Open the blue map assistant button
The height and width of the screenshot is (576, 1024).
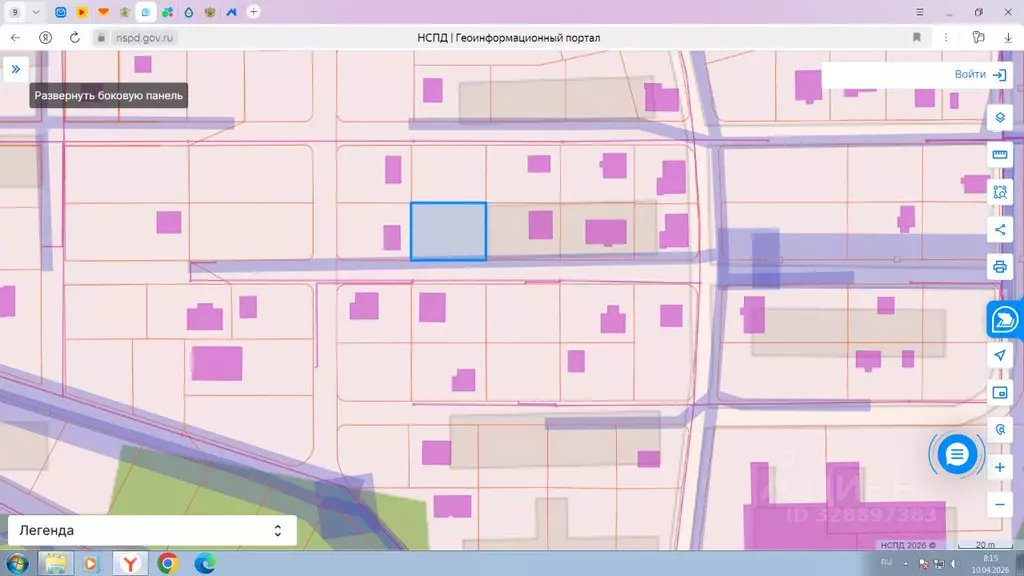(1004, 320)
